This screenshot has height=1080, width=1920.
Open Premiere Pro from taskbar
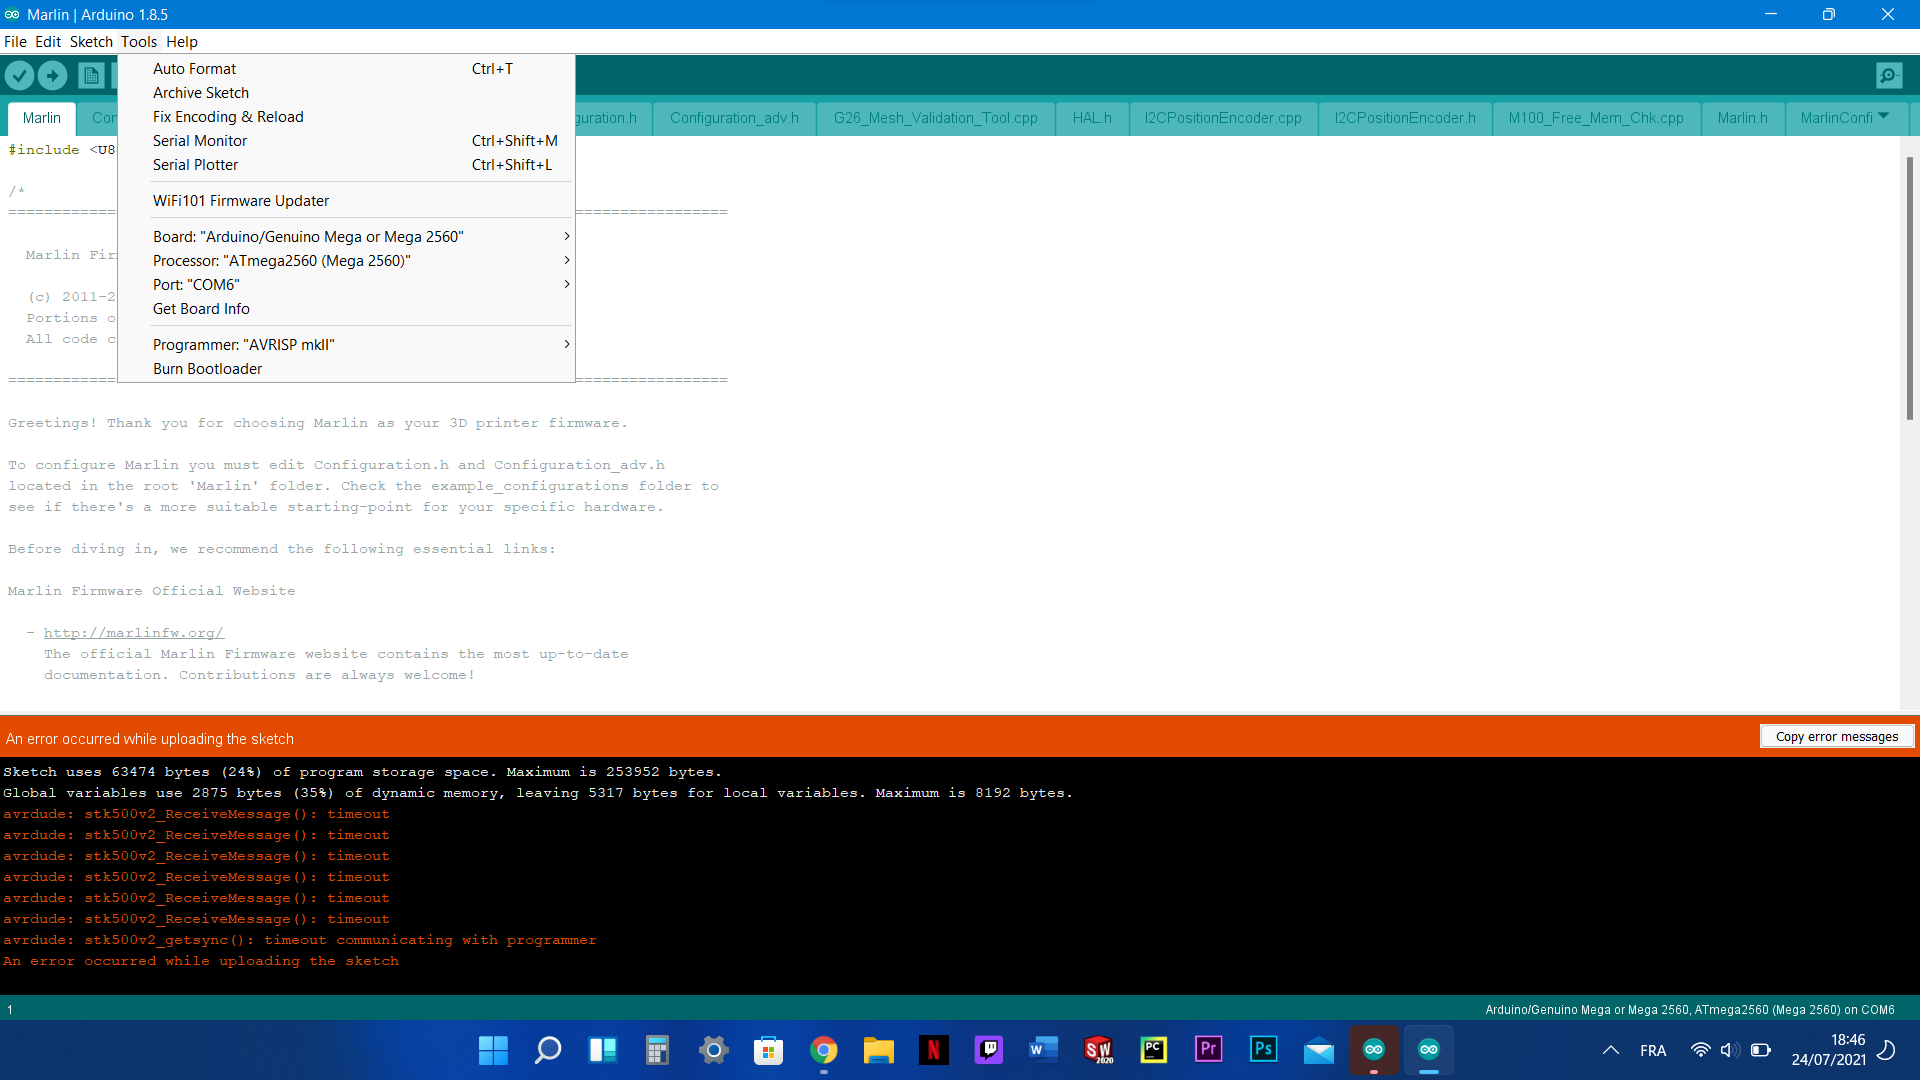pos(1208,1049)
